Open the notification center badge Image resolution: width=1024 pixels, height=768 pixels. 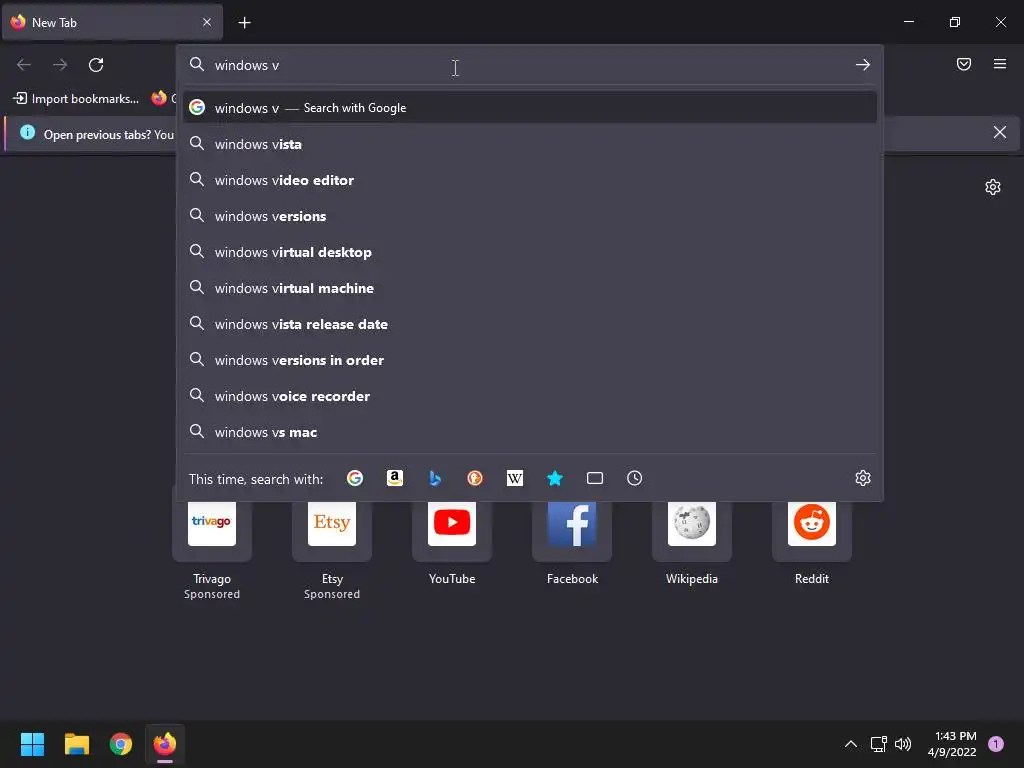tap(995, 744)
